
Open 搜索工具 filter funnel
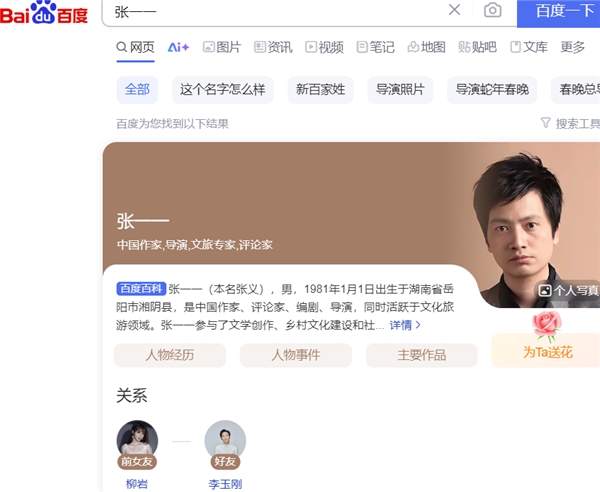coord(570,124)
